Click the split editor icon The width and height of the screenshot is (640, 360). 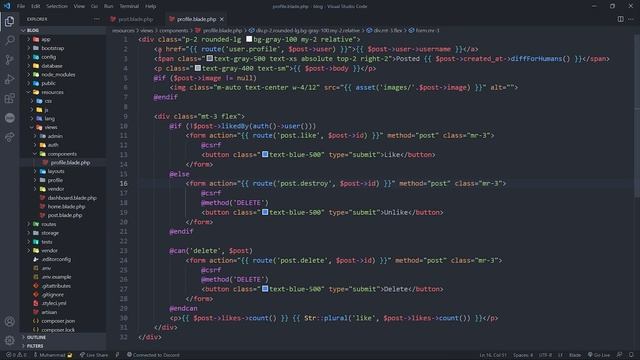pyautogui.click(x=620, y=19)
